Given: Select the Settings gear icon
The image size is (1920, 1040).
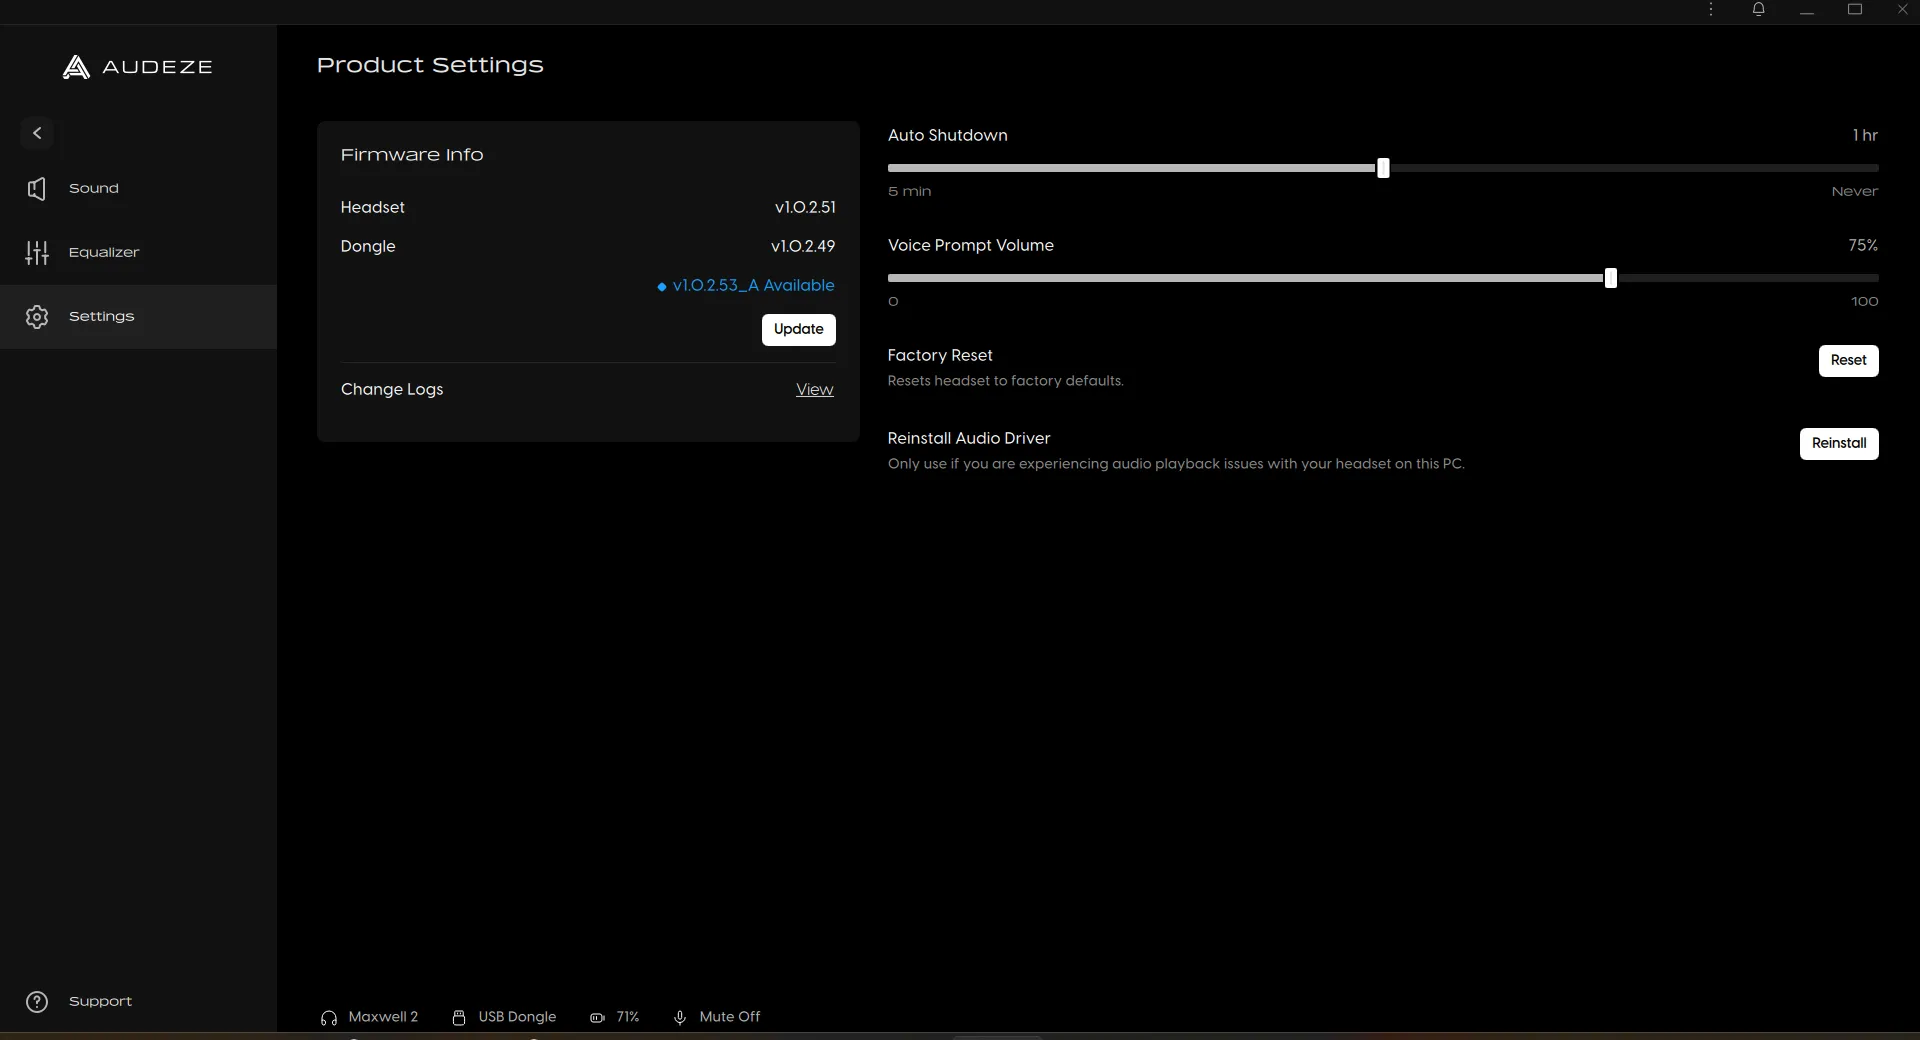Looking at the screenshot, I should coord(37,317).
